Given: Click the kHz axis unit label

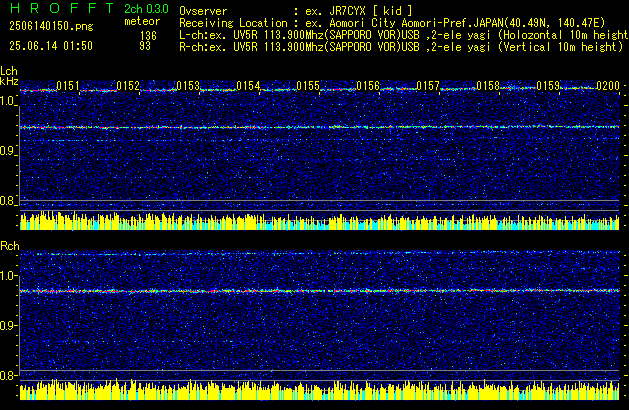Looking at the screenshot, I should [9, 81].
